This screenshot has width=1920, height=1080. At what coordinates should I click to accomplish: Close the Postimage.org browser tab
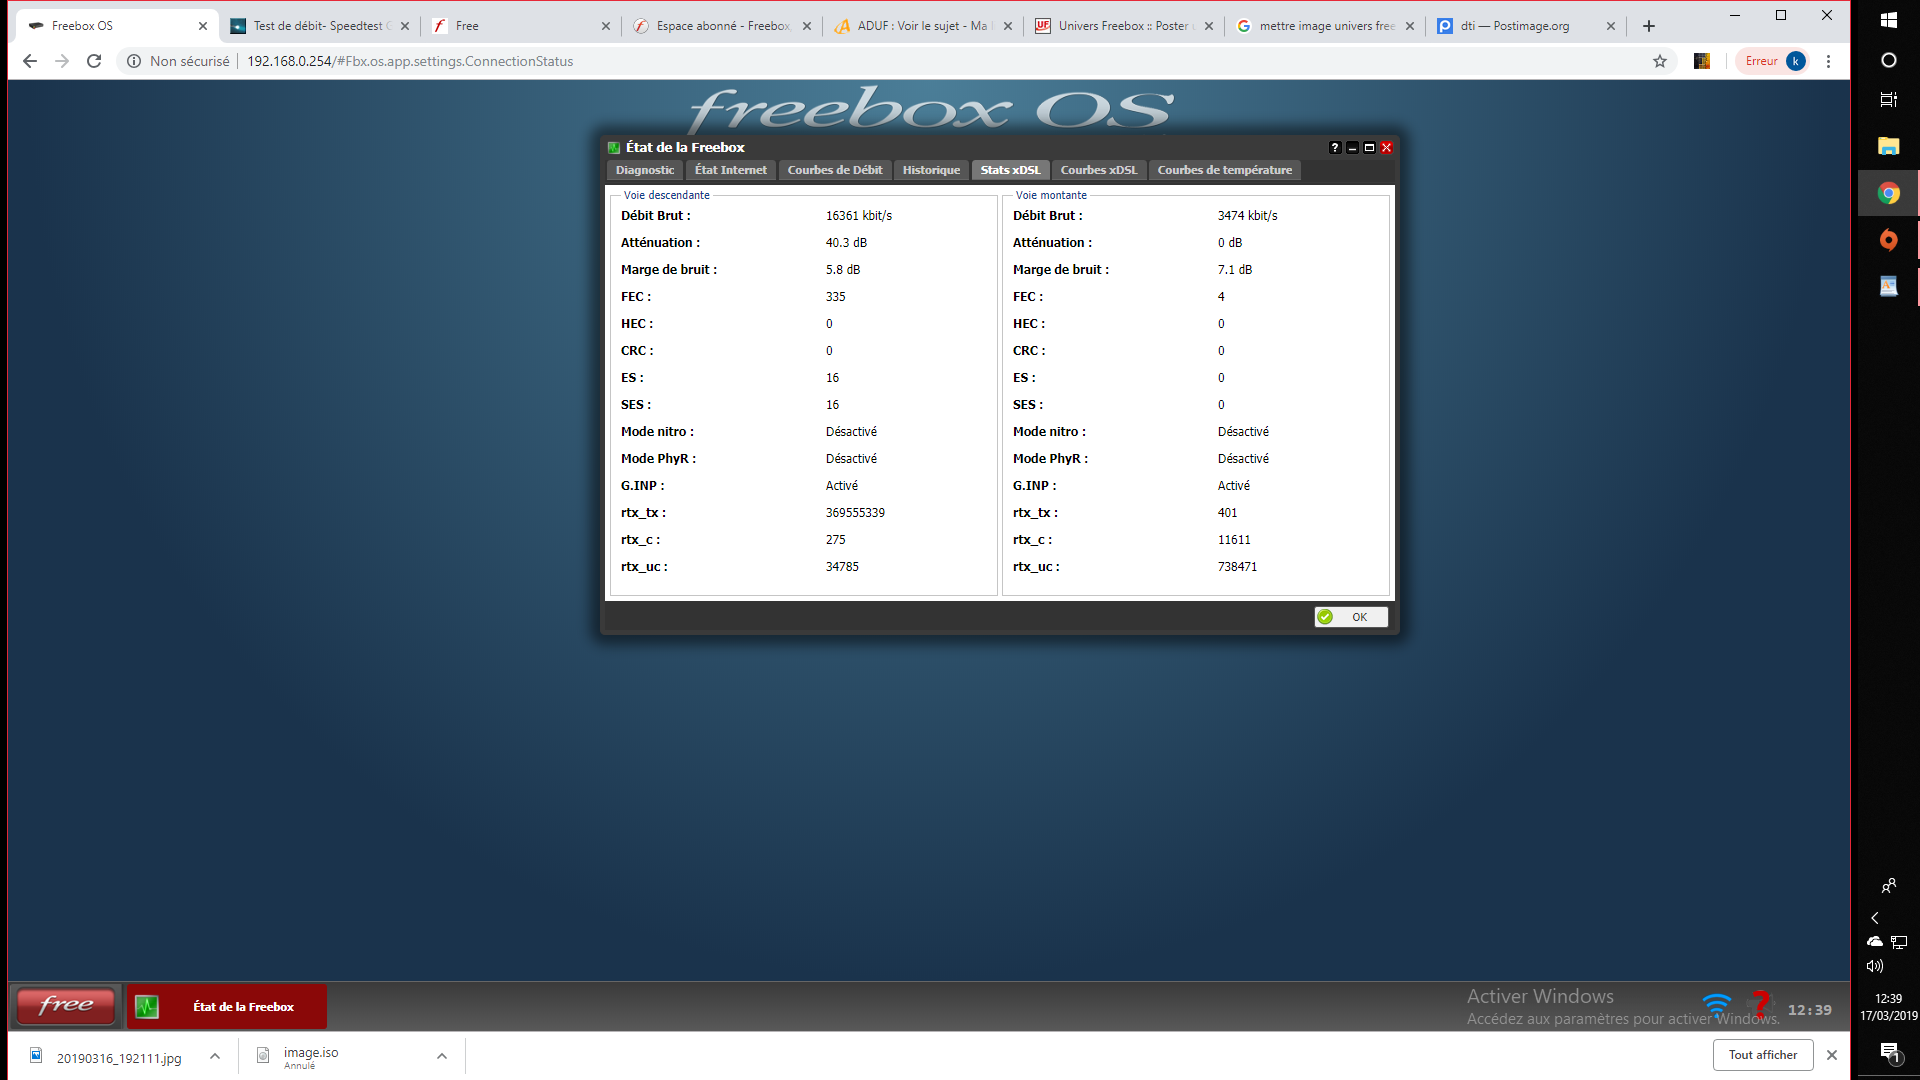click(x=1610, y=26)
